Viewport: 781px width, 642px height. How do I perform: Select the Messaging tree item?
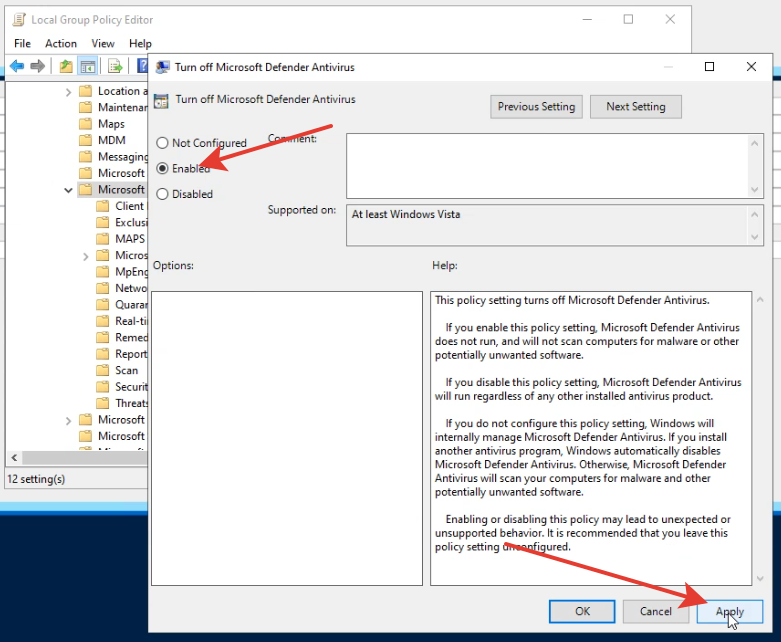pyautogui.click(x=123, y=156)
